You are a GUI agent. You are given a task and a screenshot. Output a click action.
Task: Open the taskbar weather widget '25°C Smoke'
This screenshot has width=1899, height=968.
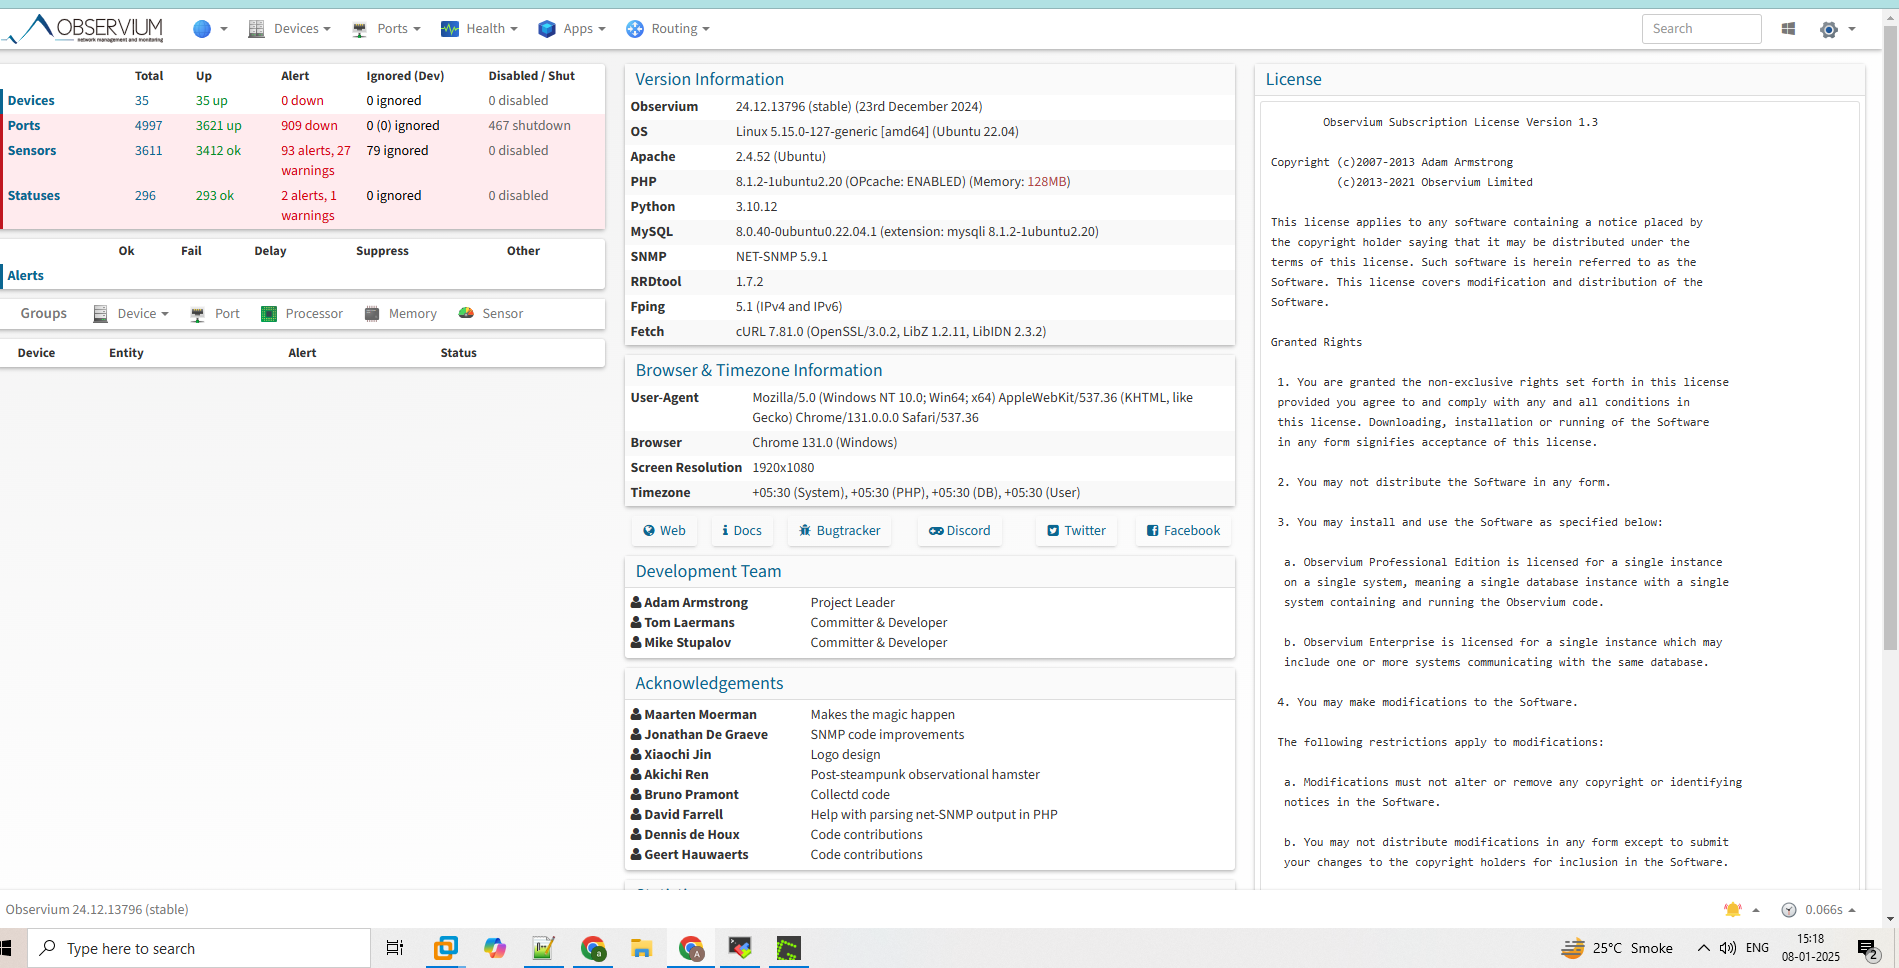point(1617,948)
